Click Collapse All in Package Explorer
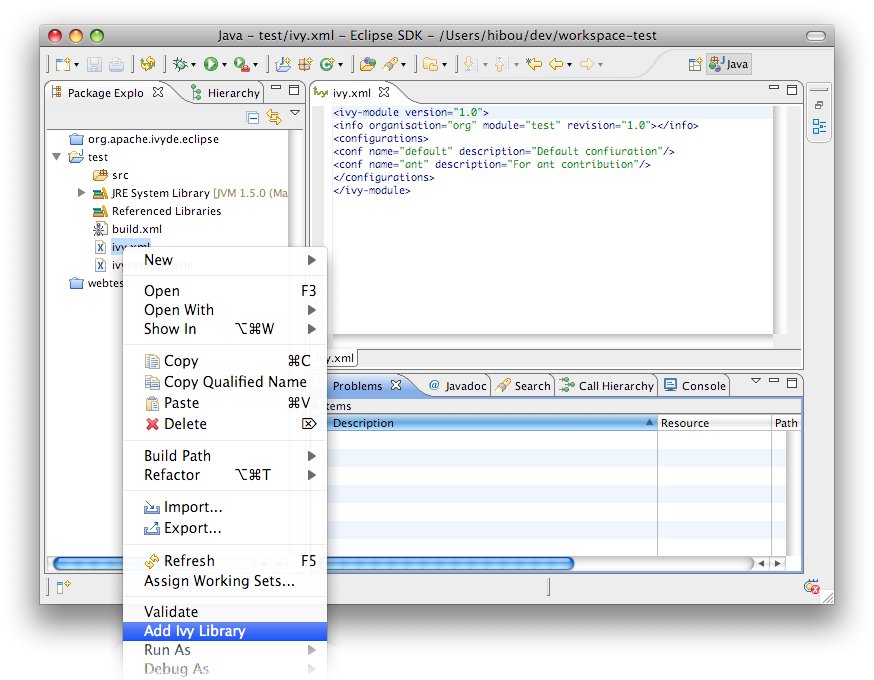 pos(253,117)
